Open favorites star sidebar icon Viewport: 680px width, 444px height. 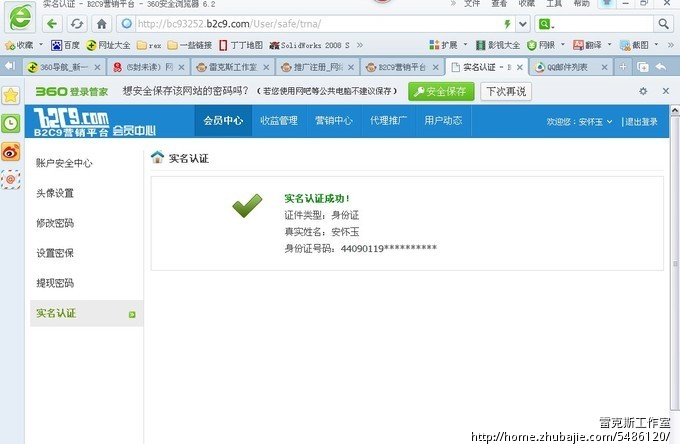click(11, 95)
